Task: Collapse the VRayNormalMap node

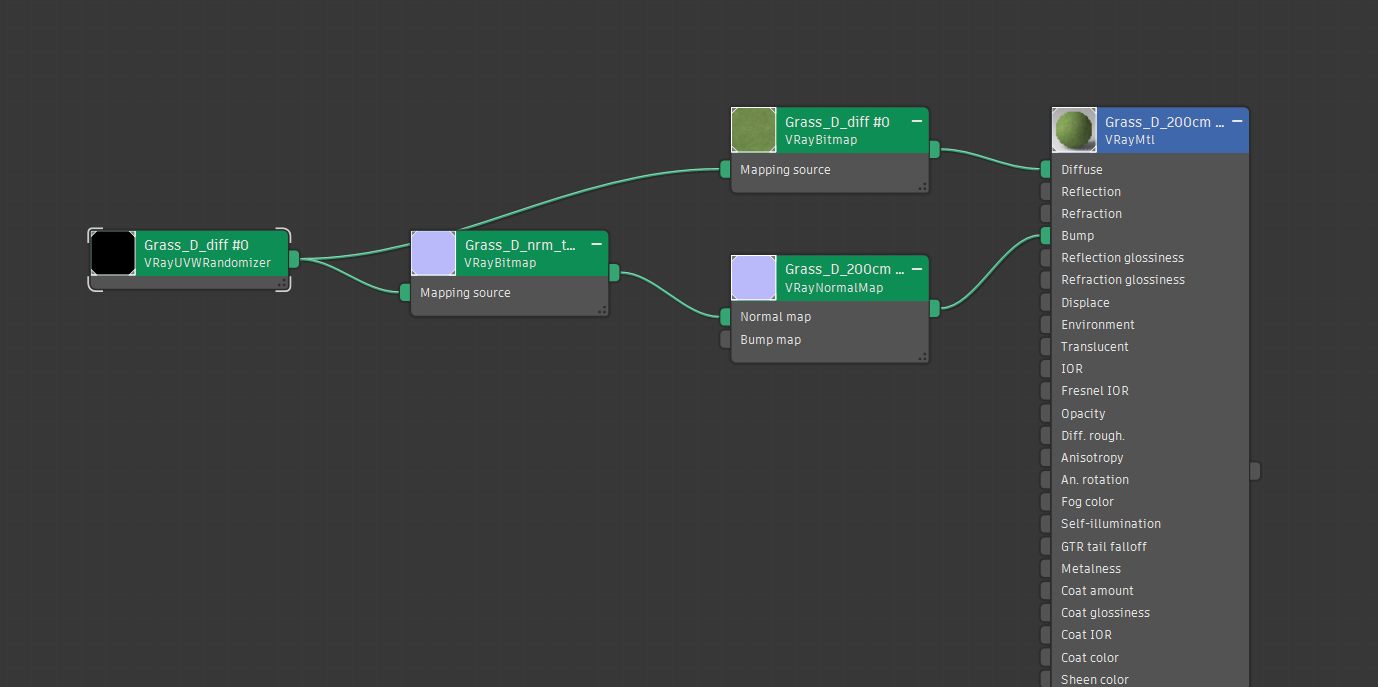Action: [917, 268]
